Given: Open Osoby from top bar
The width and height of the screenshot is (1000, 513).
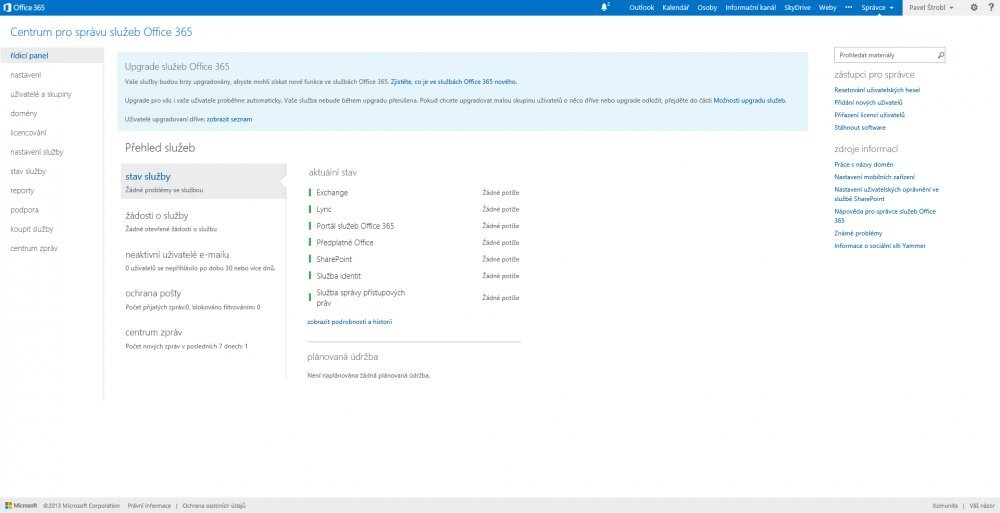Looking at the screenshot, I should (707, 8).
